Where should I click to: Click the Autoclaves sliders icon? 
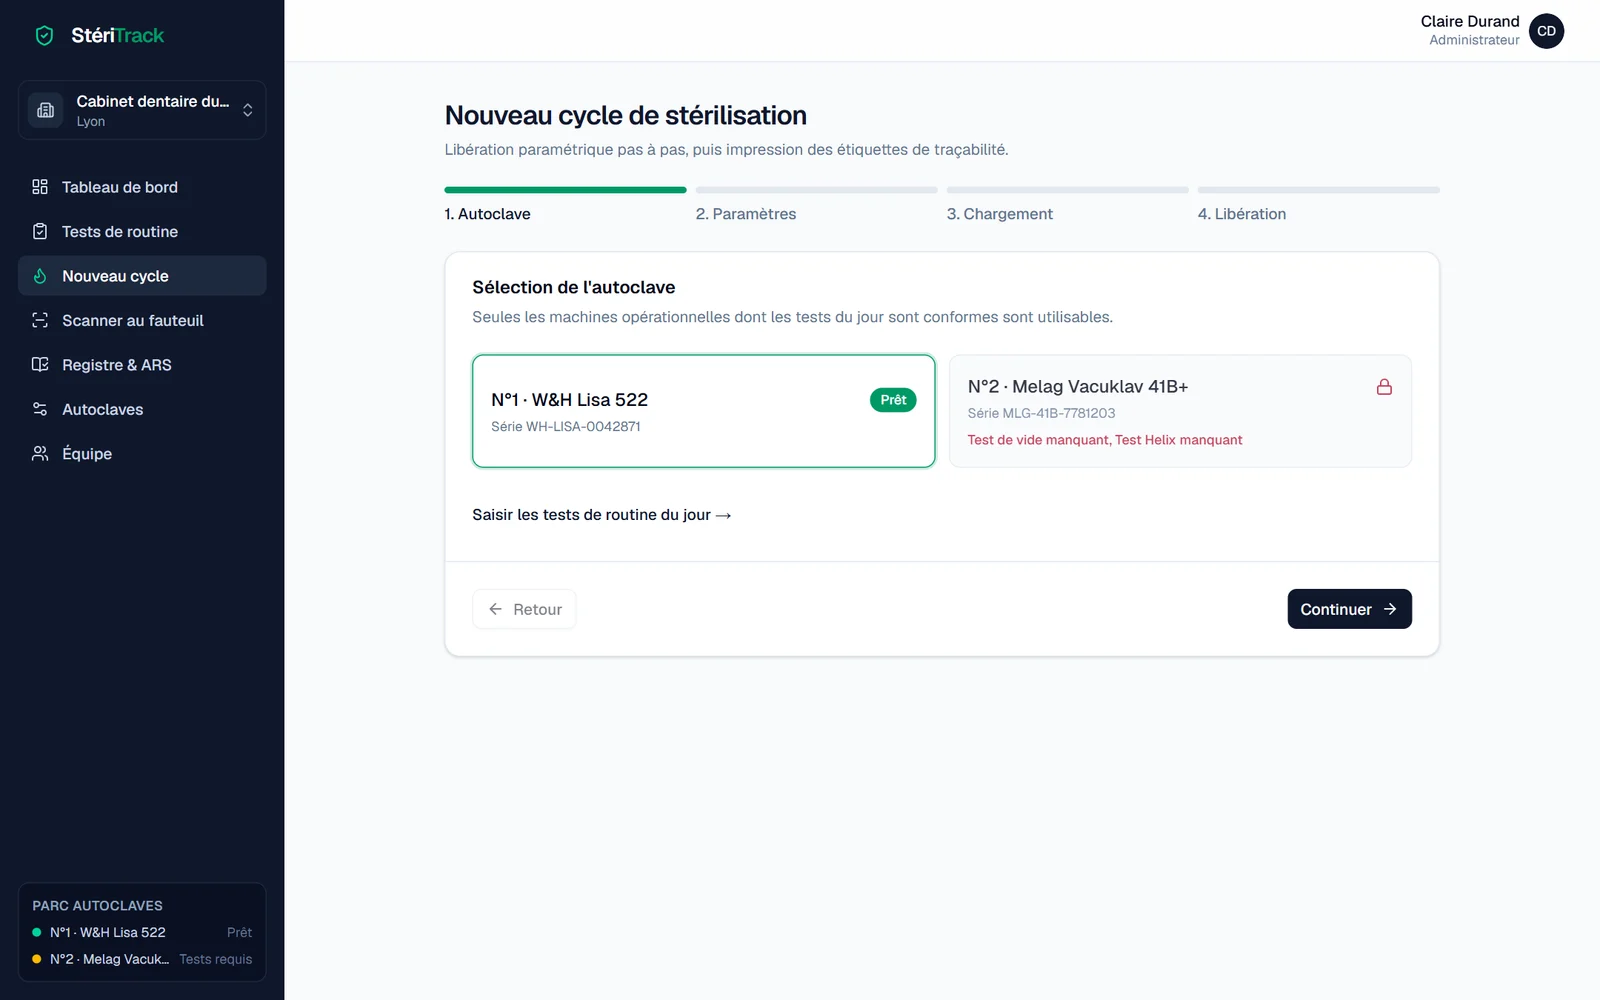pos(40,409)
